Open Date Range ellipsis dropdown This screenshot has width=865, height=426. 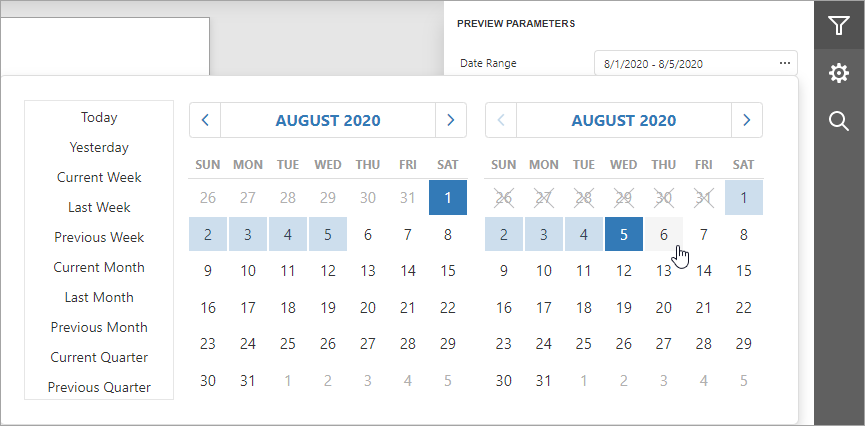point(784,64)
